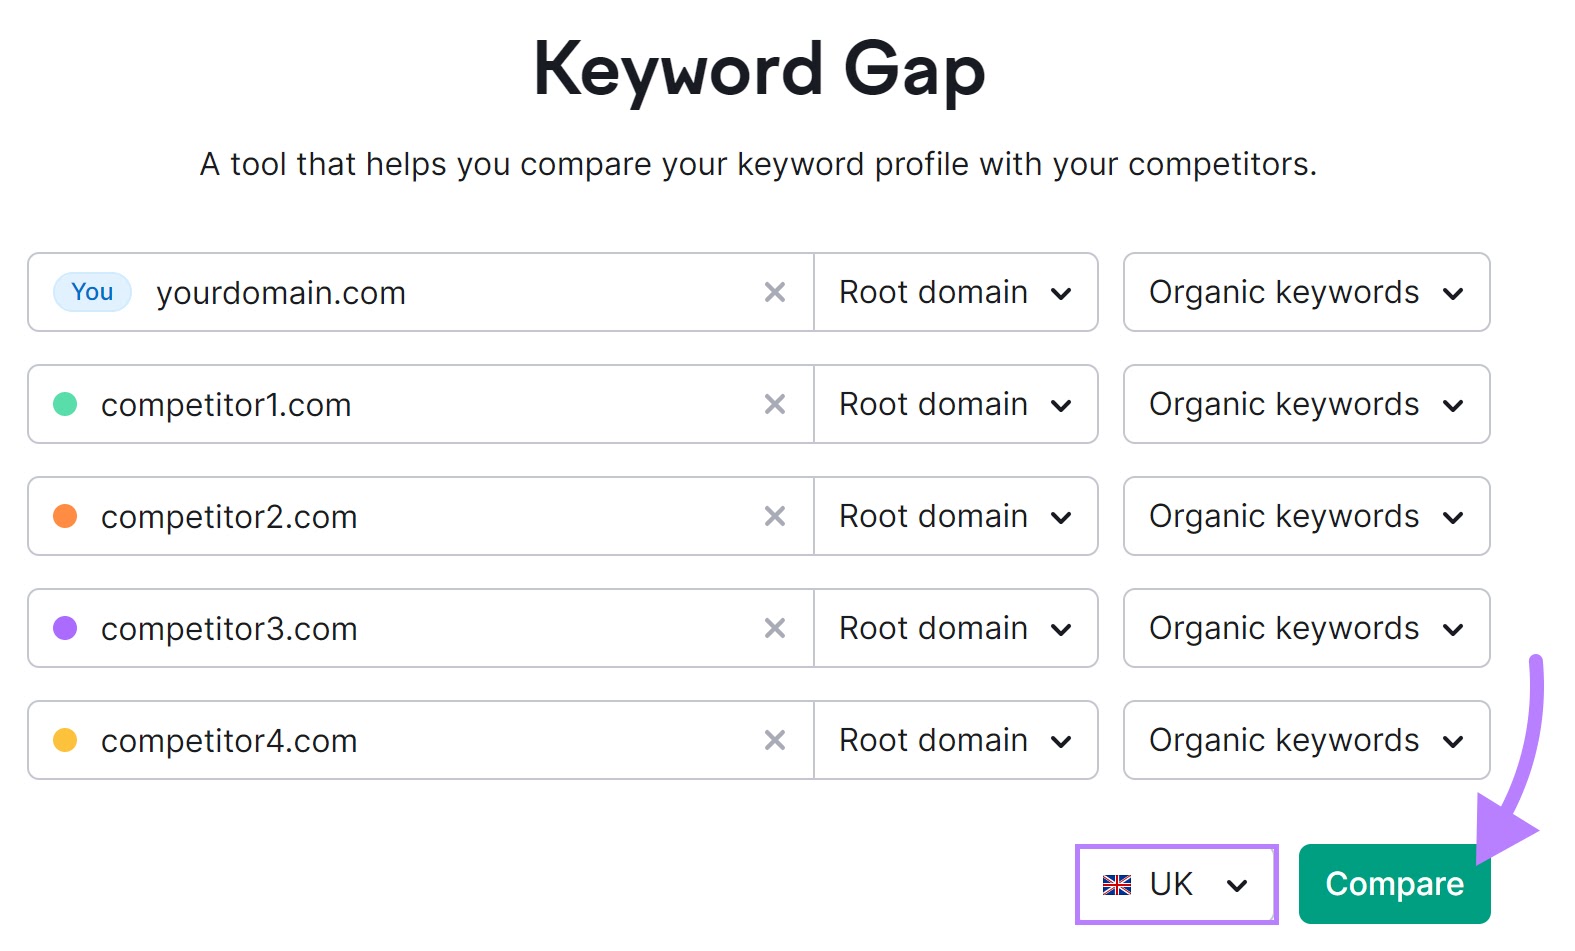Image resolution: width=1575 pixels, height=951 pixels.
Task: Remove competitor4.com using the X icon
Action: click(x=775, y=740)
